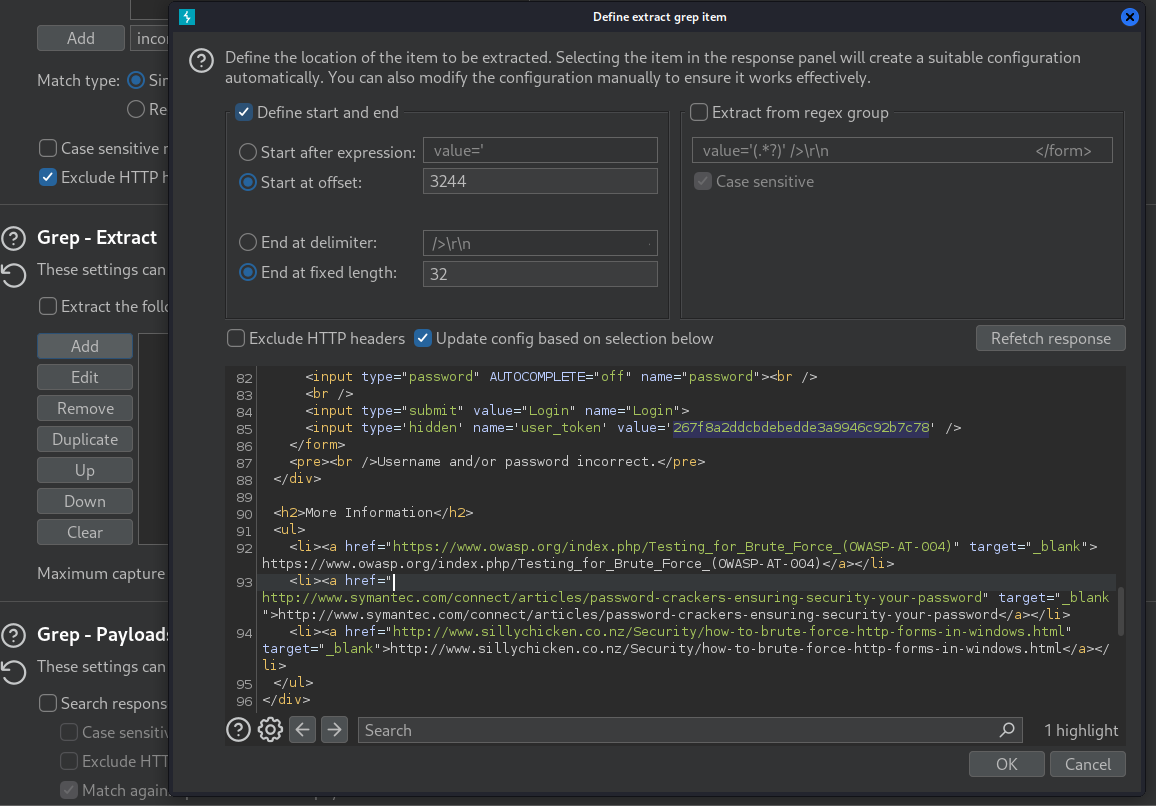Open search settings with the gear icon
Viewport: 1156px width, 806px height.
tap(270, 730)
